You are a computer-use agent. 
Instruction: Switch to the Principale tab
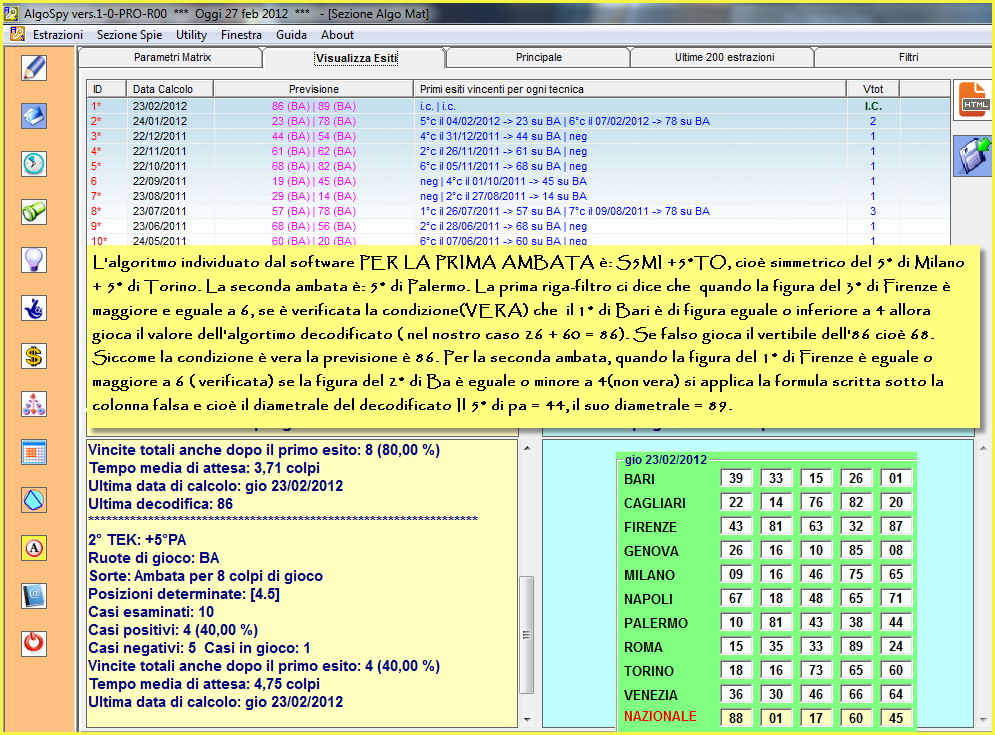pos(539,57)
